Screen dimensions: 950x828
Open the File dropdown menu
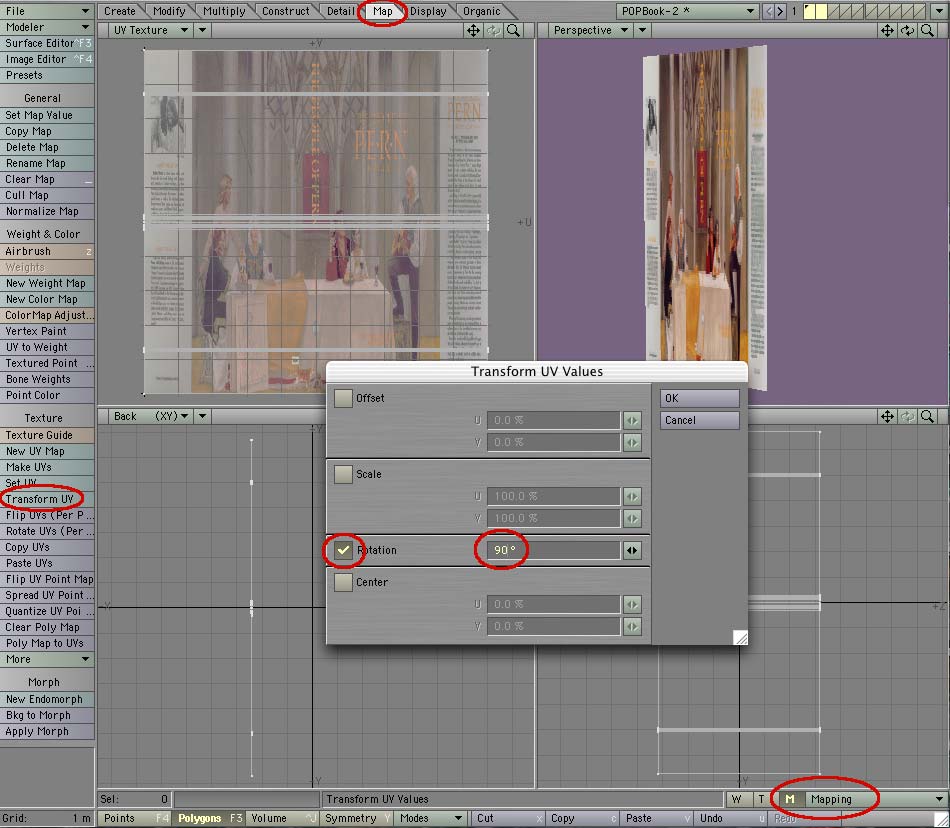click(47, 11)
